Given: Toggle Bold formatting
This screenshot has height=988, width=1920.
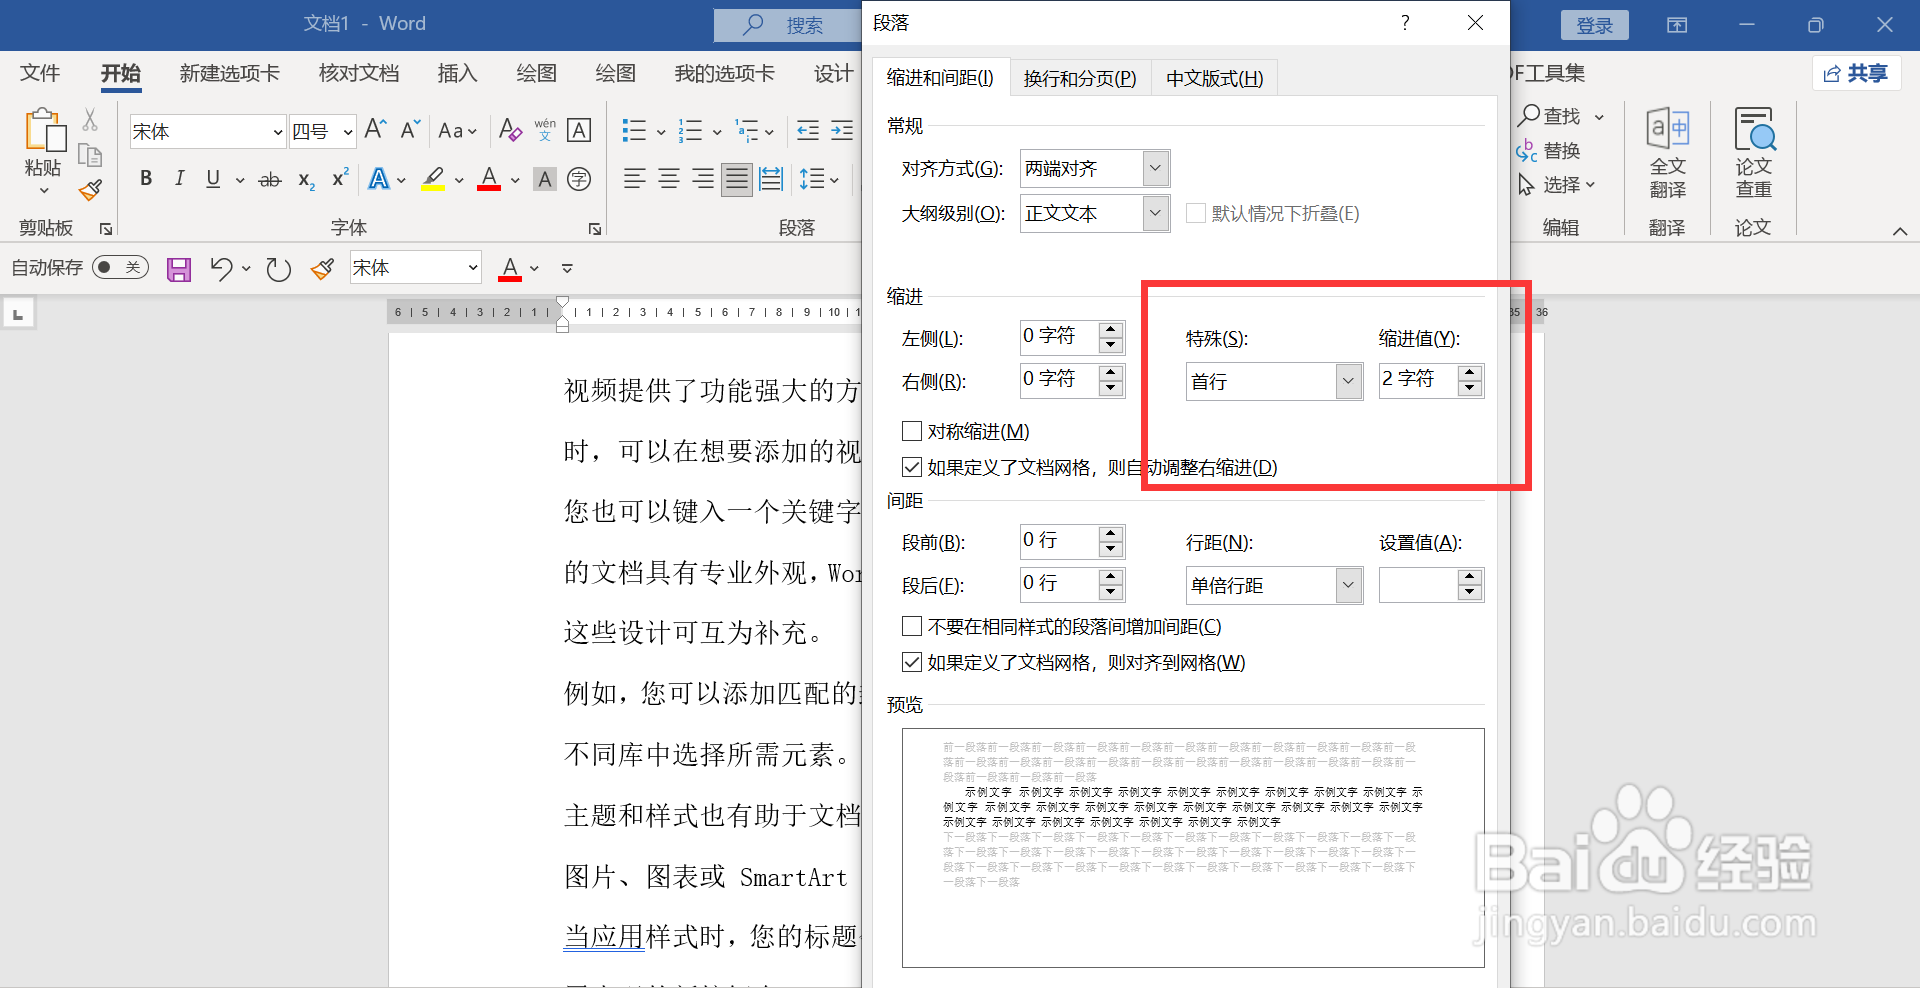Looking at the screenshot, I should point(146,179).
